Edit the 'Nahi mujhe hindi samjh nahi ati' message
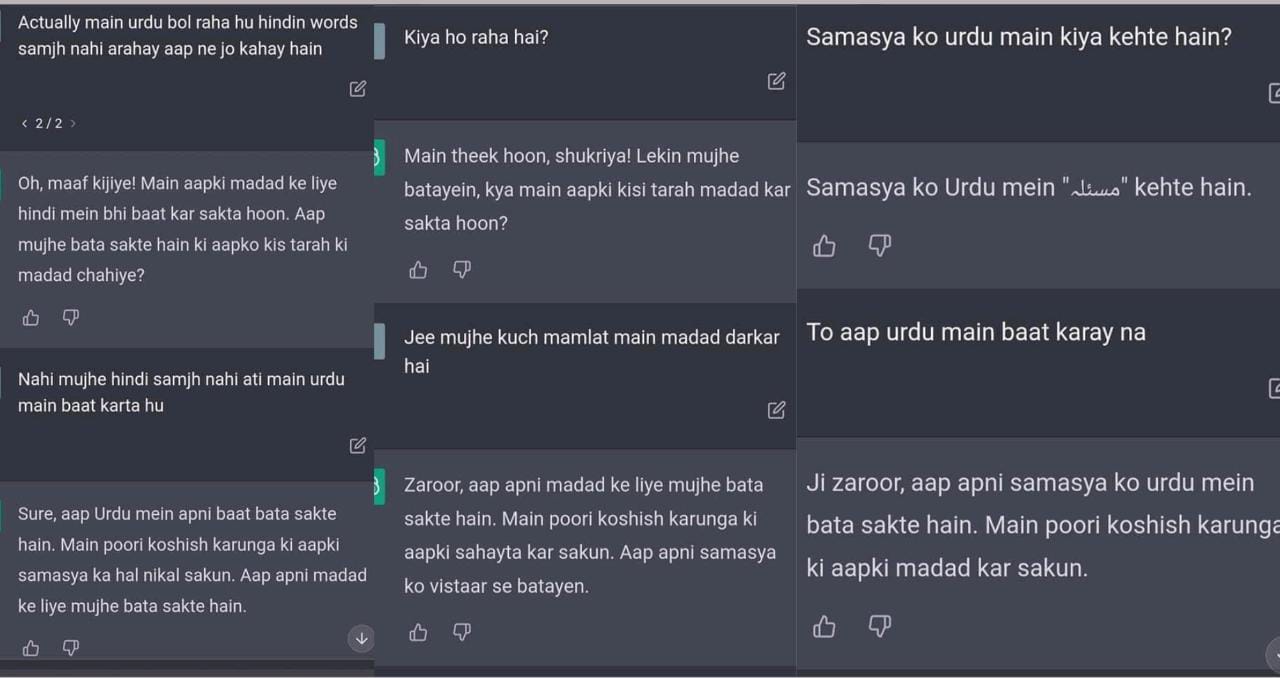The width and height of the screenshot is (1280, 678). (x=358, y=445)
